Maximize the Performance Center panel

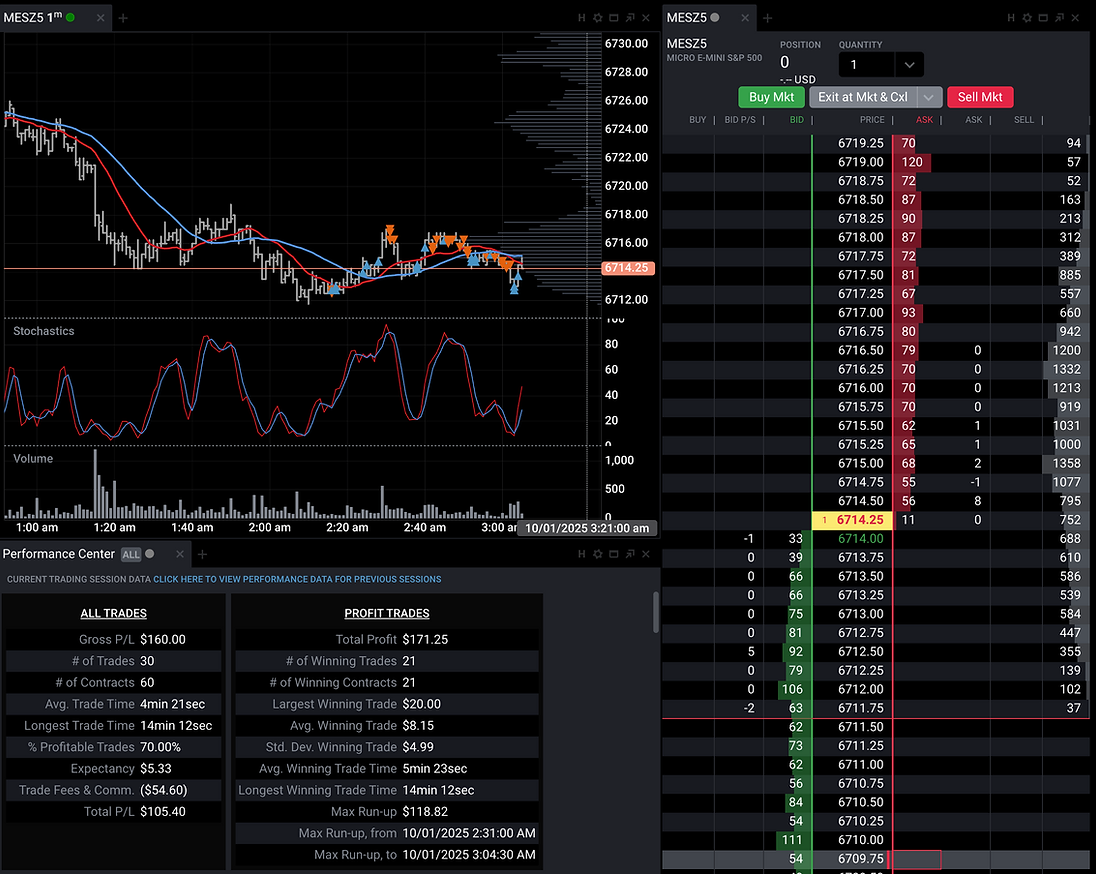tap(614, 554)
